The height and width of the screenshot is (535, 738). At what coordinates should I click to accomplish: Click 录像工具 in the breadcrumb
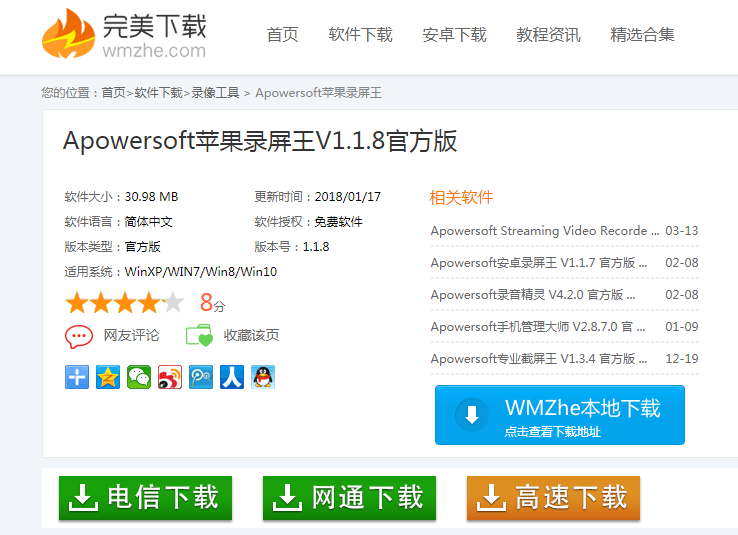pyautogui.click(x=215, y=93)
